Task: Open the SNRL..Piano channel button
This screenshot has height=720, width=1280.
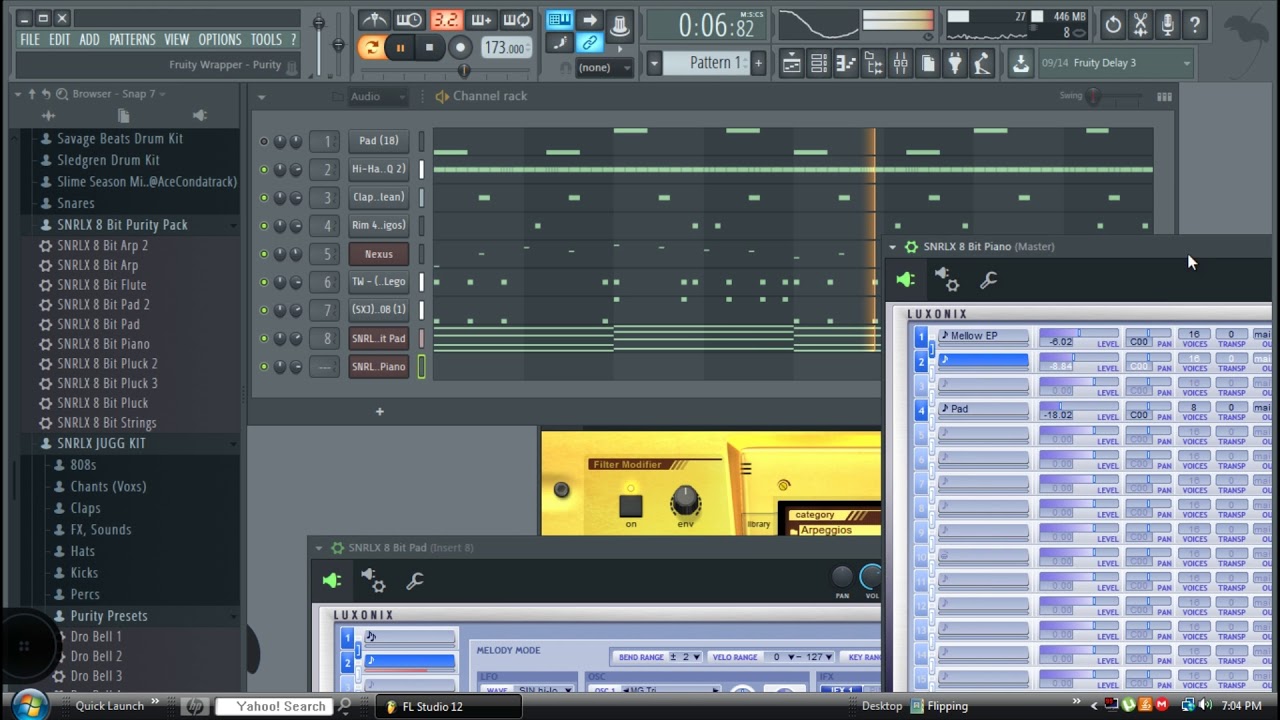Action: [379, 367]
